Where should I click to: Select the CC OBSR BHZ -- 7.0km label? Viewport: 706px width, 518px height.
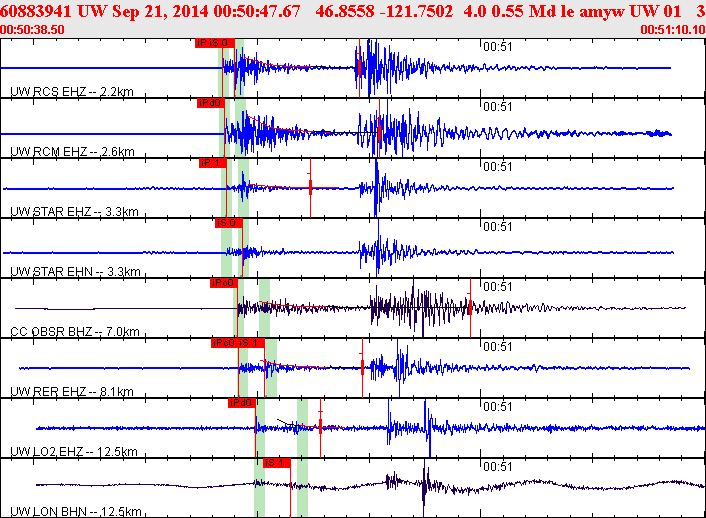coord(75,332)
